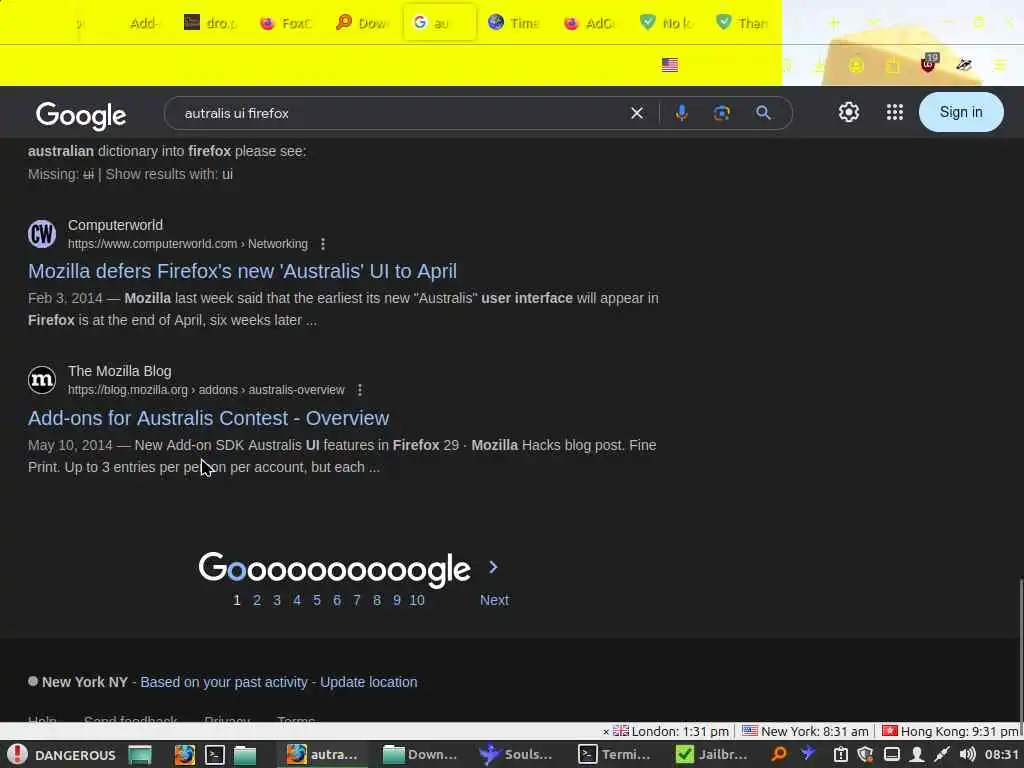The height and width of the screenshot is (768, 1024).
Task: Switch to the Dow browser tab
Action: [x=362, y=23]
